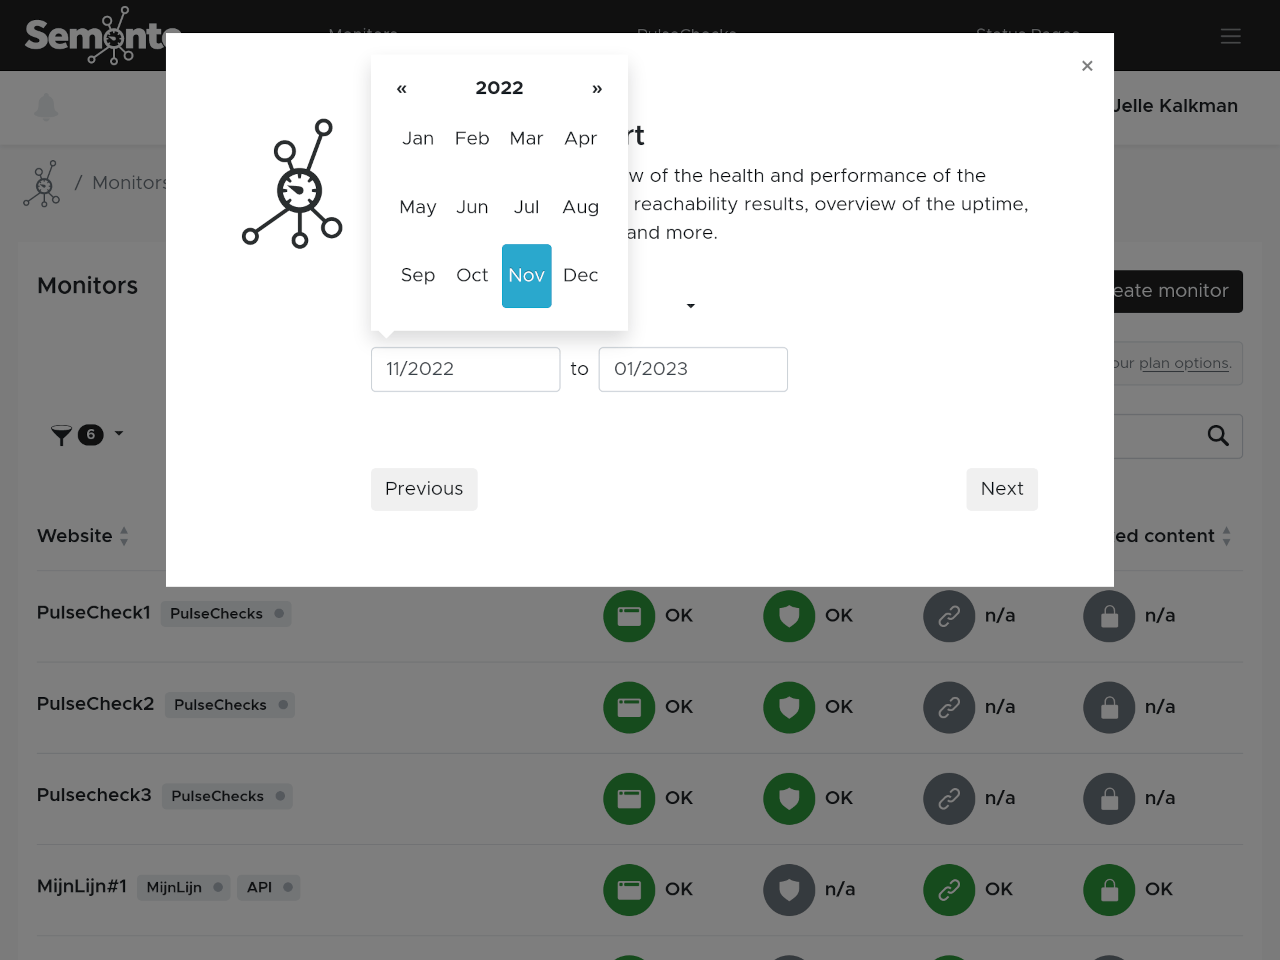The width and height of the screenshot is (1280, 960).
Task: Choose Apr in the month picker
Action: click(580, 138)
